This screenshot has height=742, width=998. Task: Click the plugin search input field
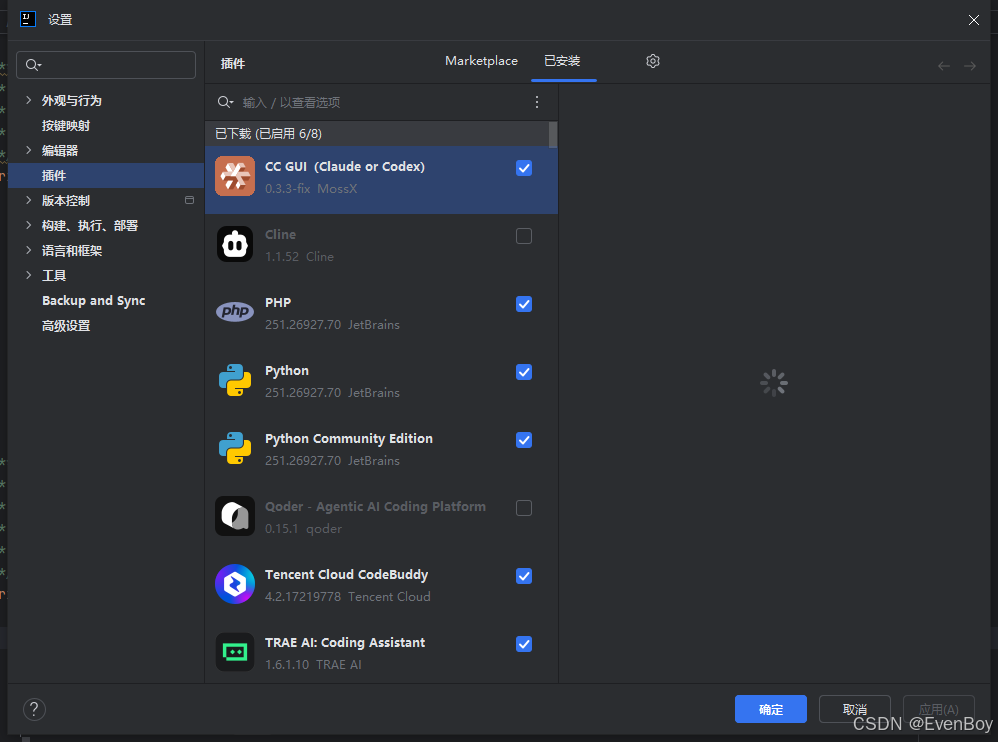[x=382, y=102]
